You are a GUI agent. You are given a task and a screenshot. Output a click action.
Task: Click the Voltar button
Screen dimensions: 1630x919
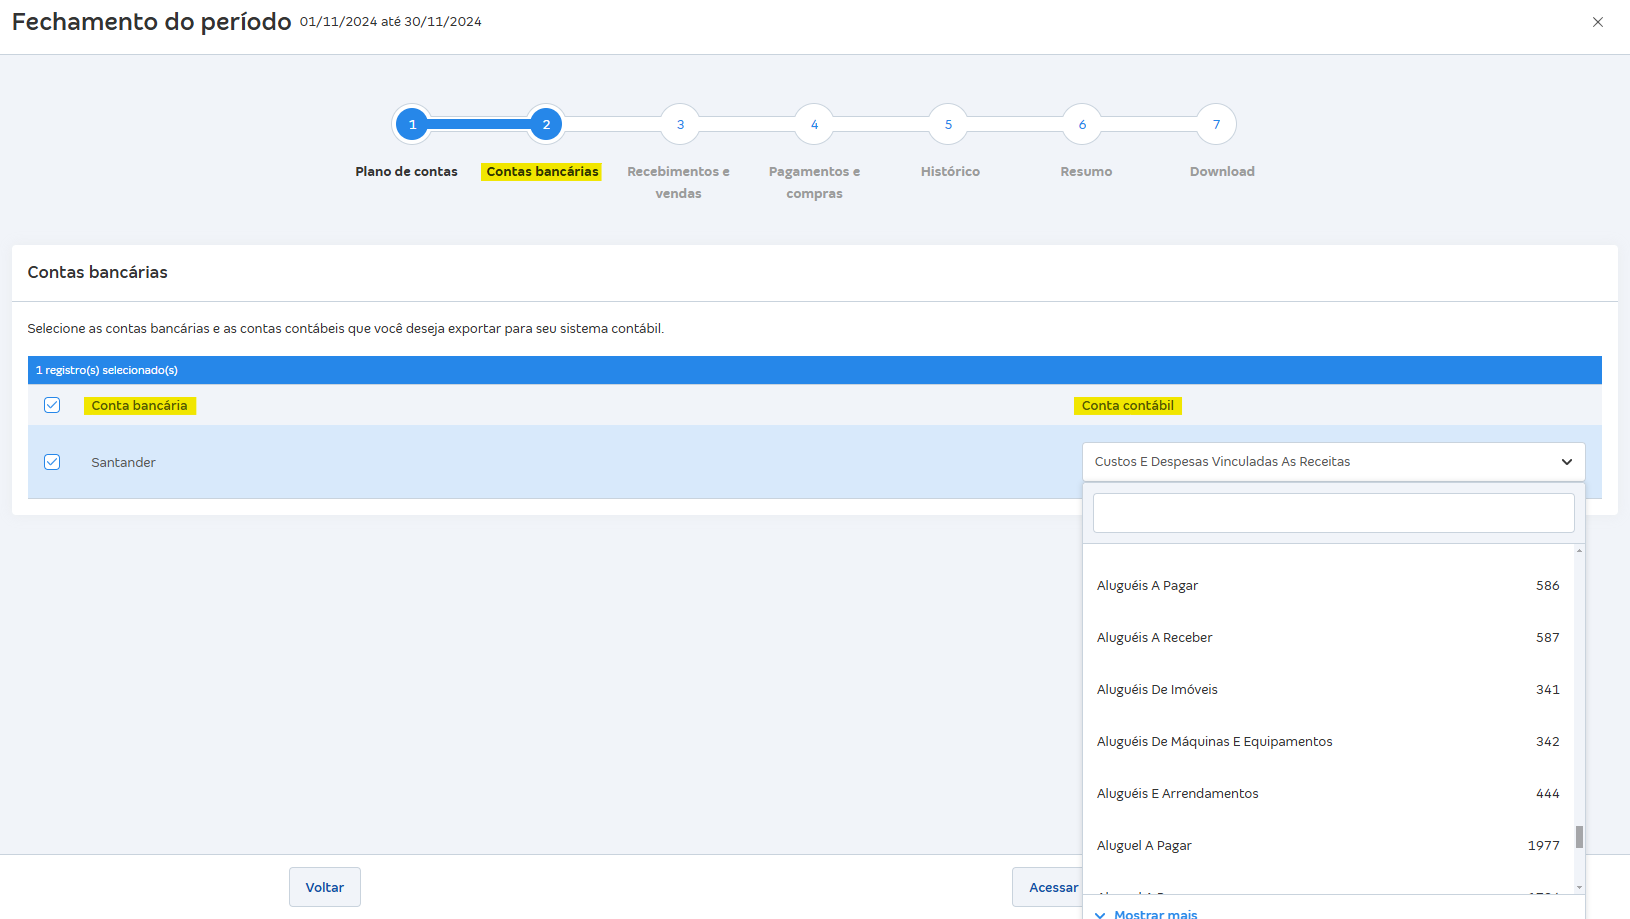click(325, 887)
